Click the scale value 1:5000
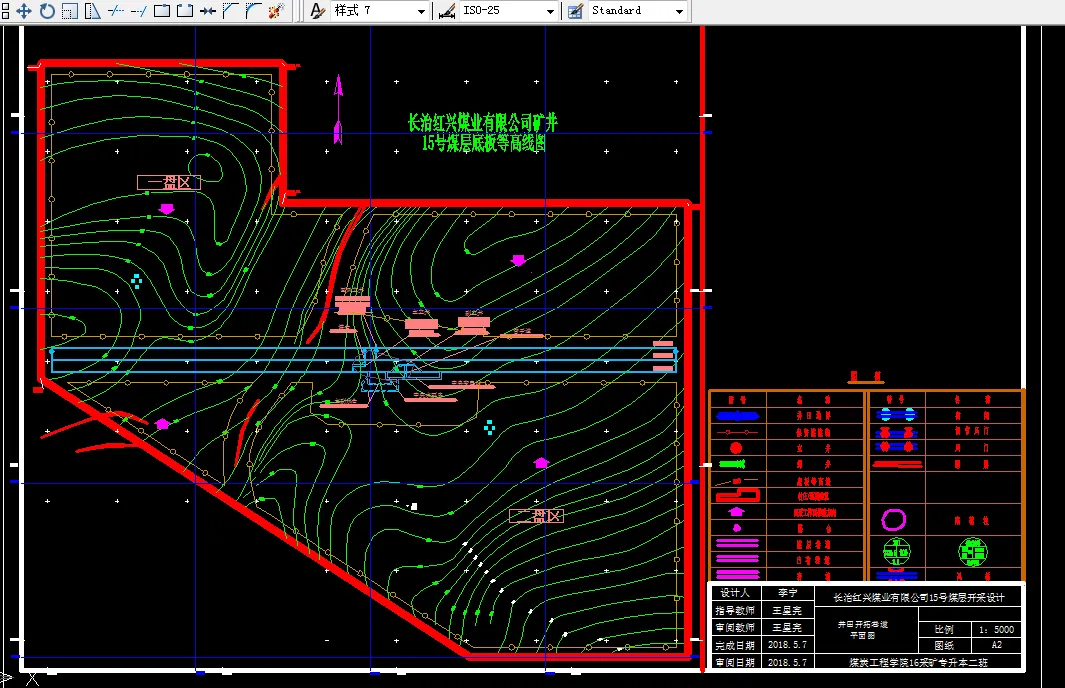 coord(996,630)
